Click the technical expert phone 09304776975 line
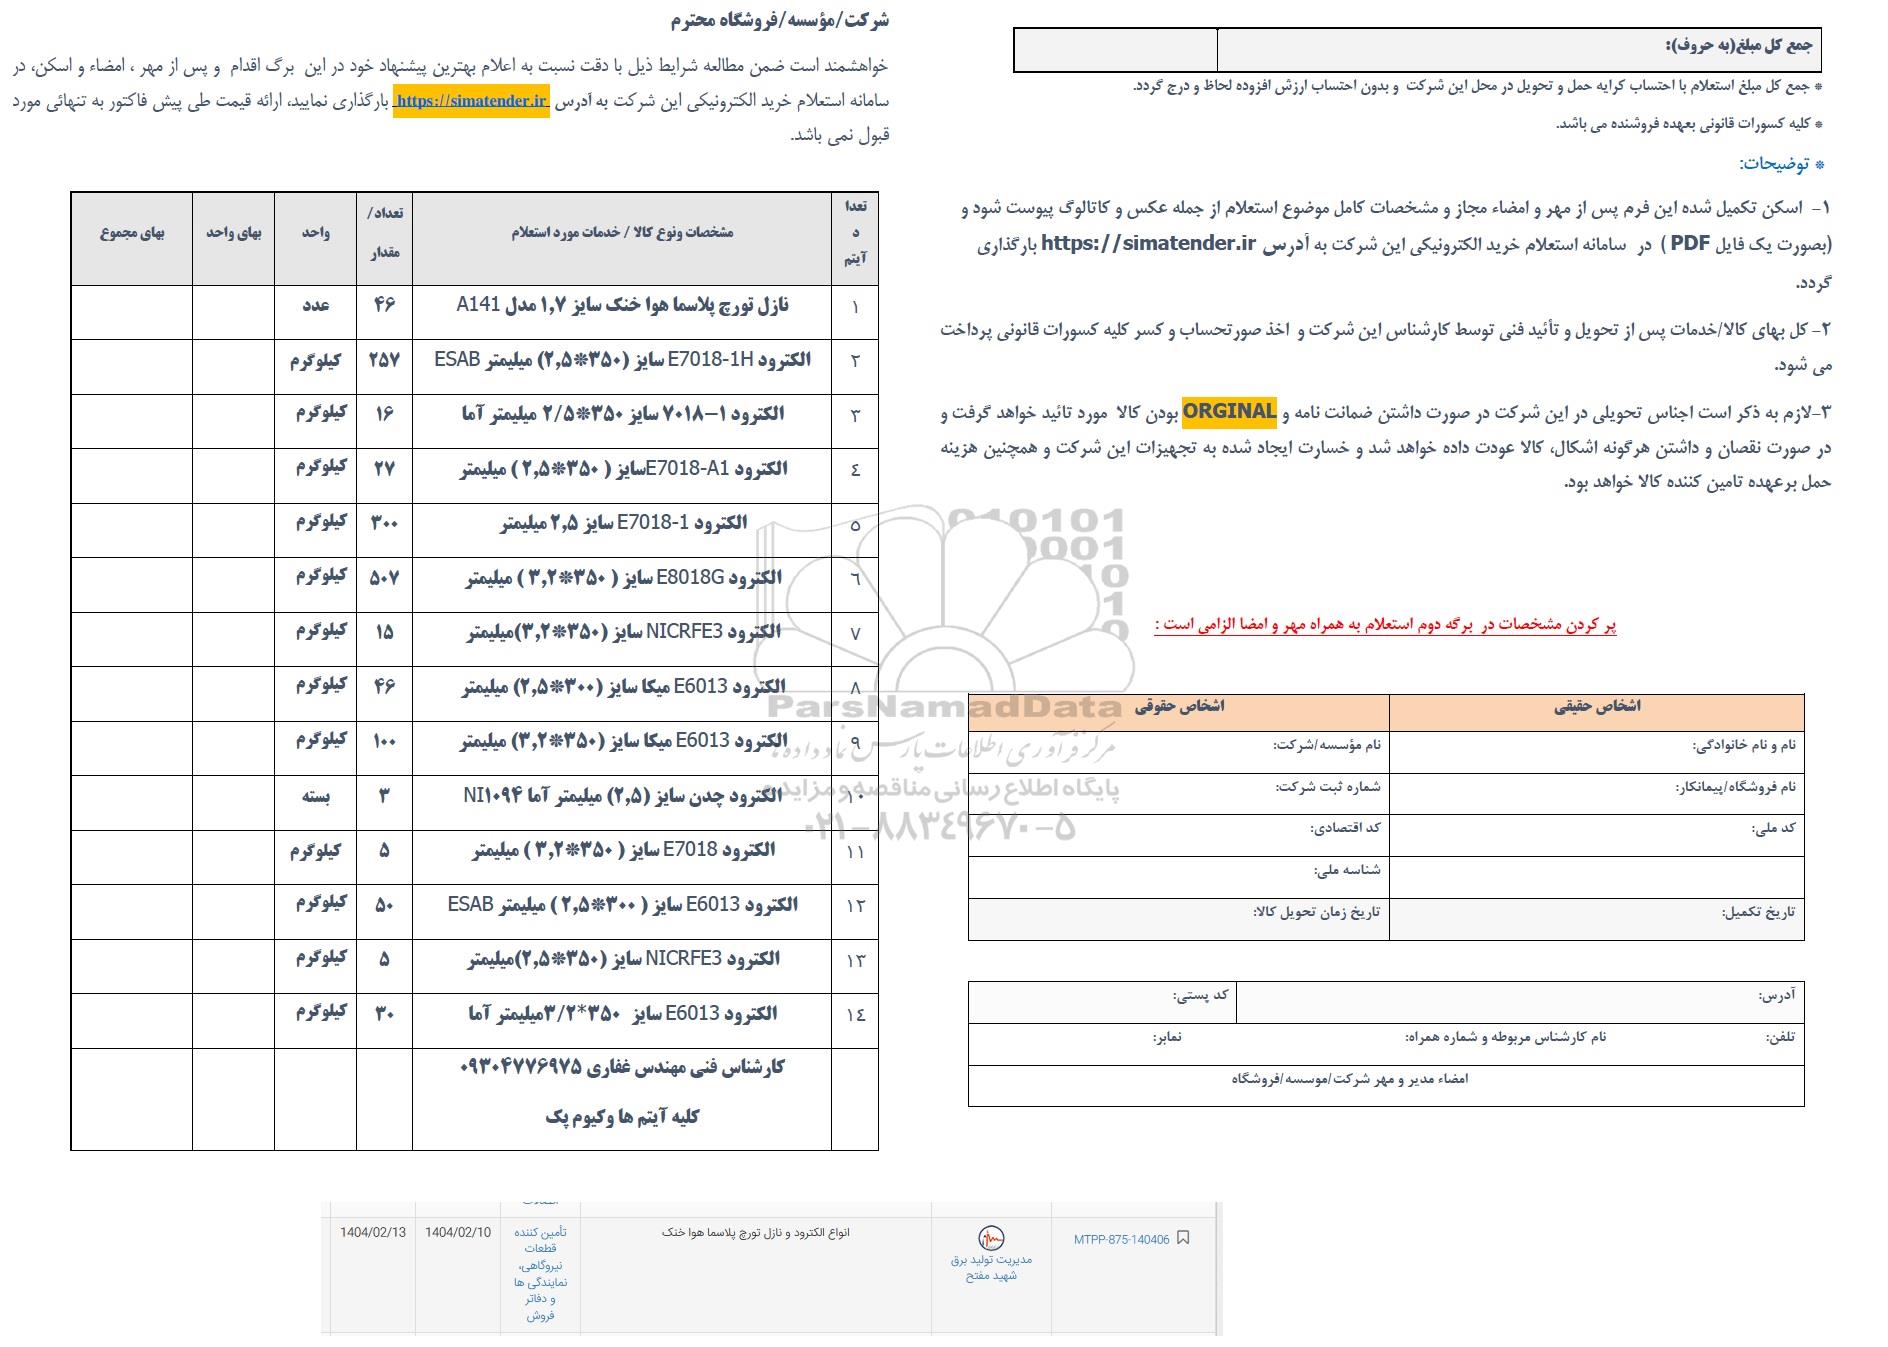Image resolution: width=1888 pixels, height=1347 pixels. point(622,1067)
